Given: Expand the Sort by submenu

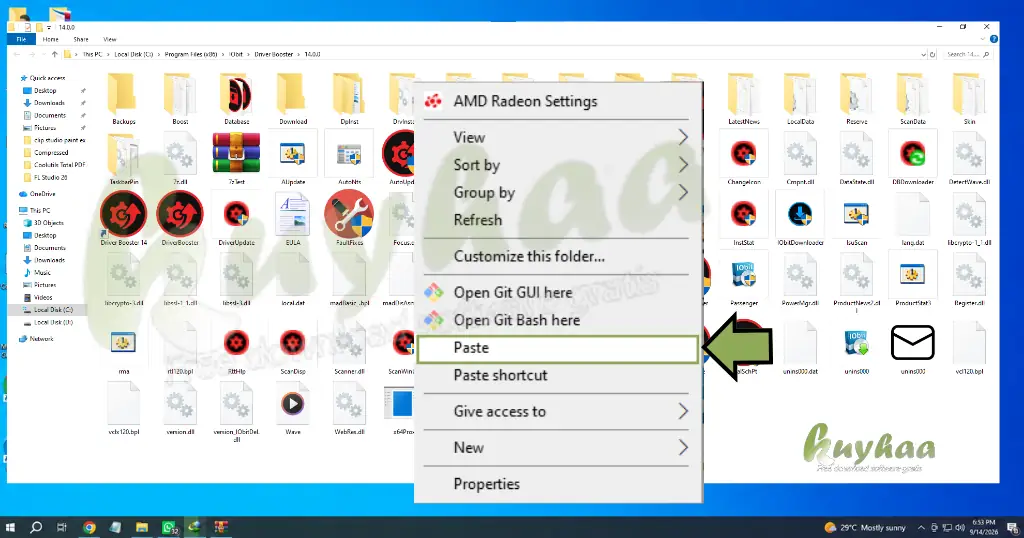Looking at the screenshot, I should [x=558, y=165].
